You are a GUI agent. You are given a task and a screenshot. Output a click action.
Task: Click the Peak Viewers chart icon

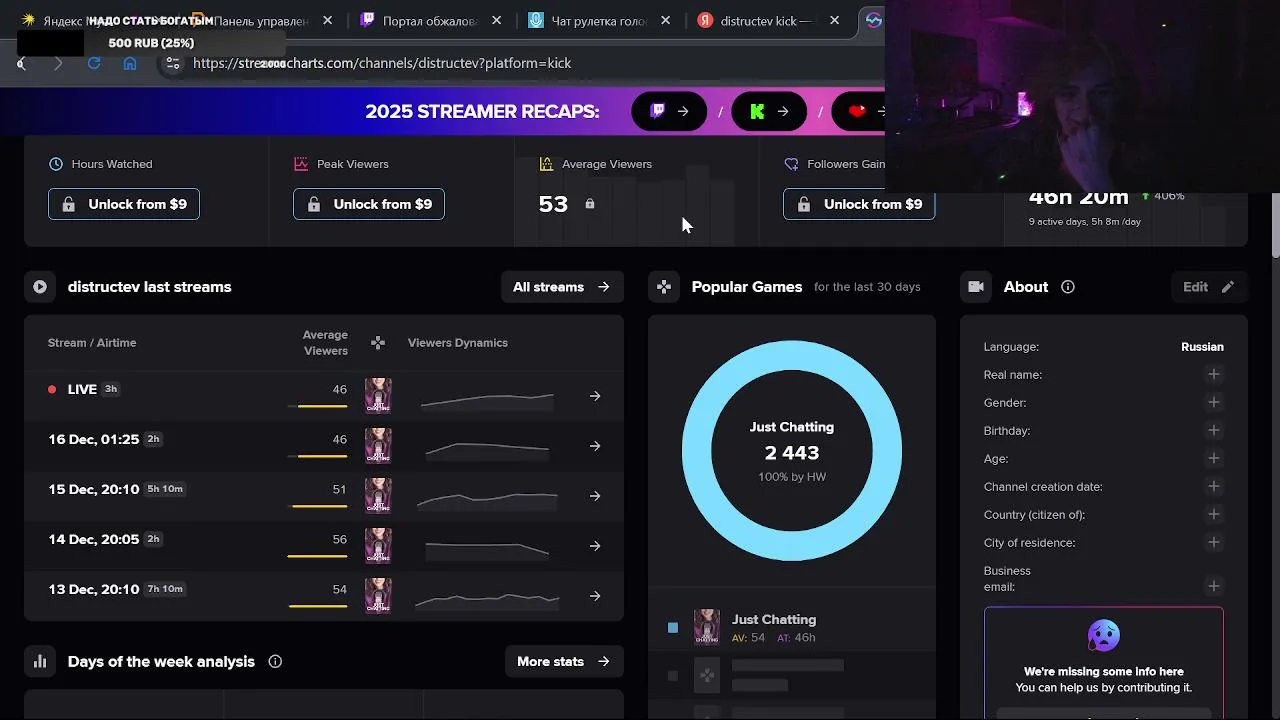pyautogui.click(x=301, y=164)
